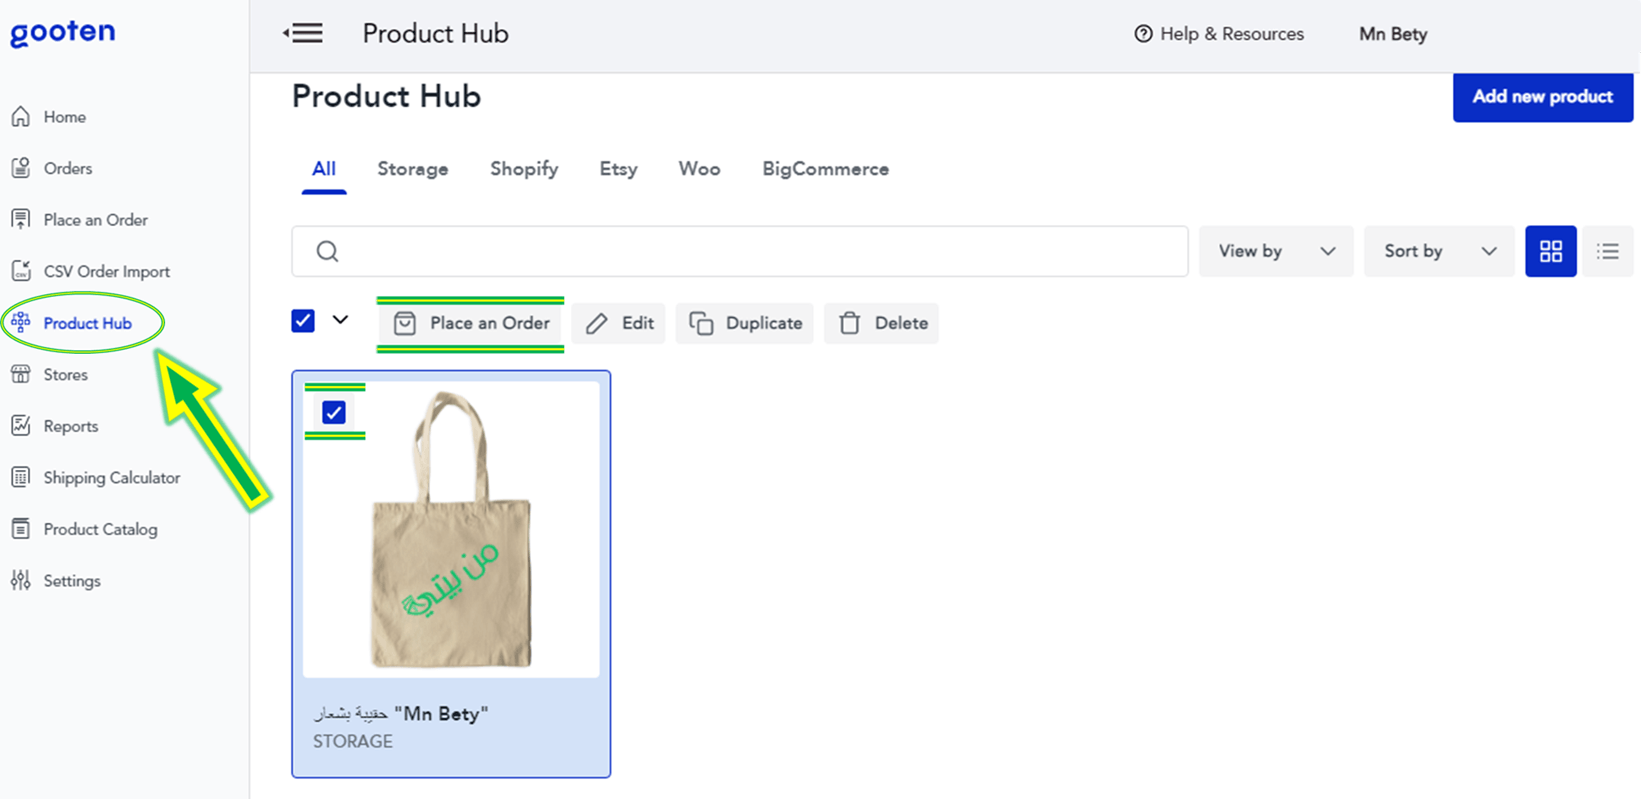Uncheck the Mn Bety tote bag checkbox
The height and width of the screenshot is (799, 1641).
[x=334, y=412]
